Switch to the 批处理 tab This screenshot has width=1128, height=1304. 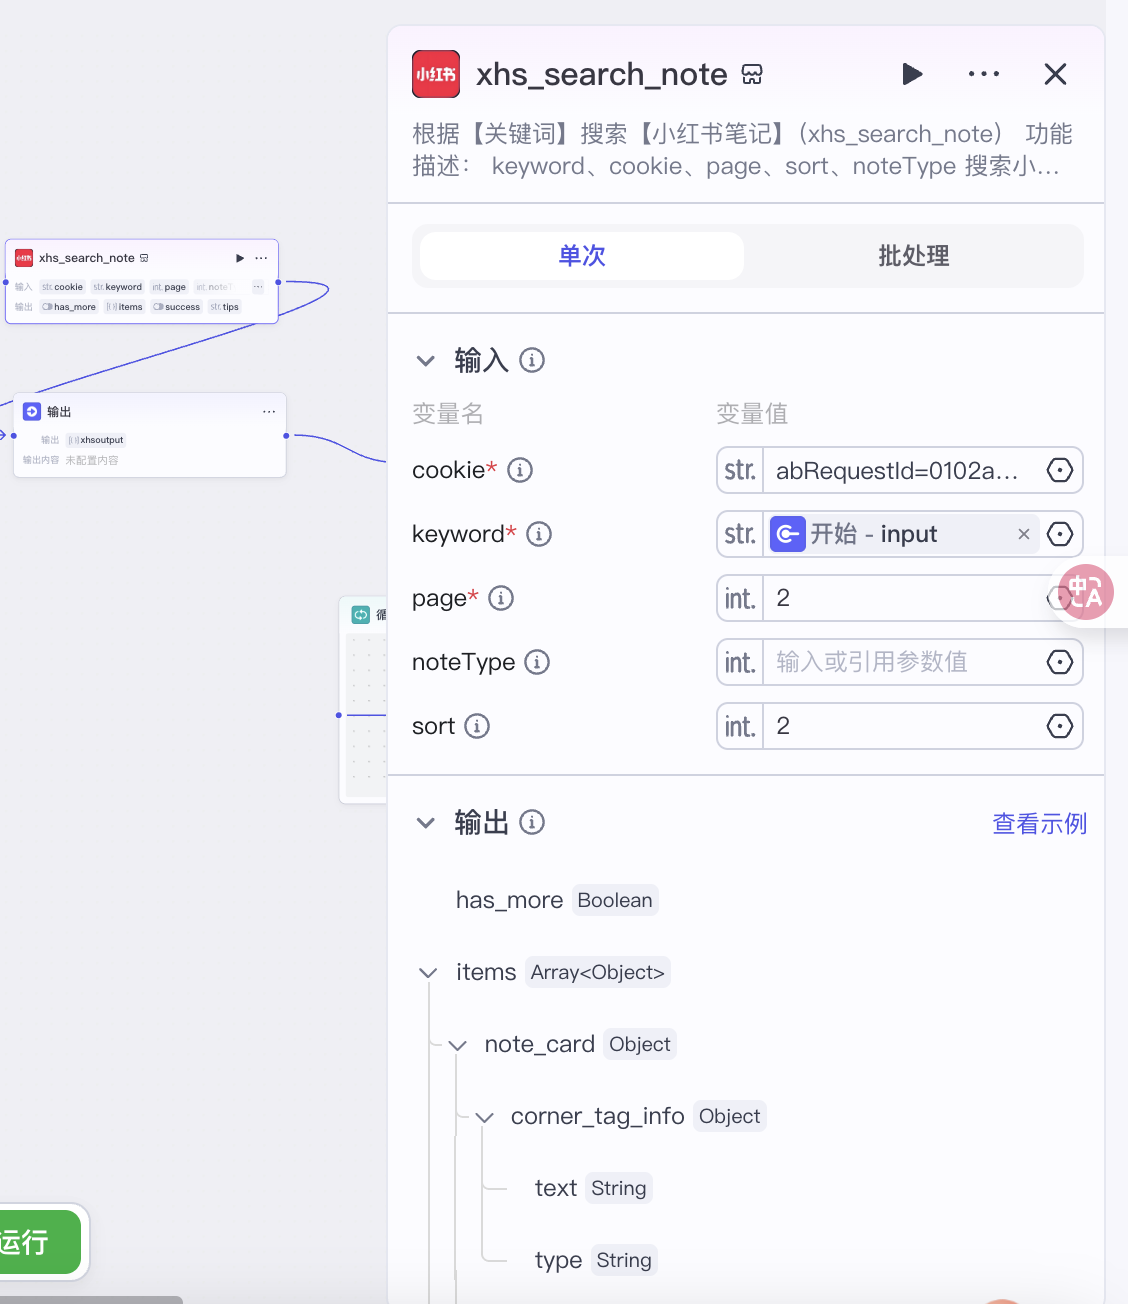click(x=914, y=256)
